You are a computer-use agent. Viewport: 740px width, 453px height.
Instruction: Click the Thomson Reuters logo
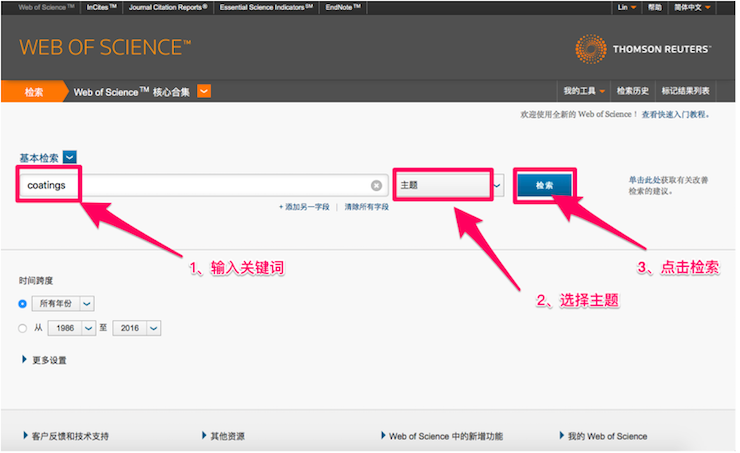(644, 48)
